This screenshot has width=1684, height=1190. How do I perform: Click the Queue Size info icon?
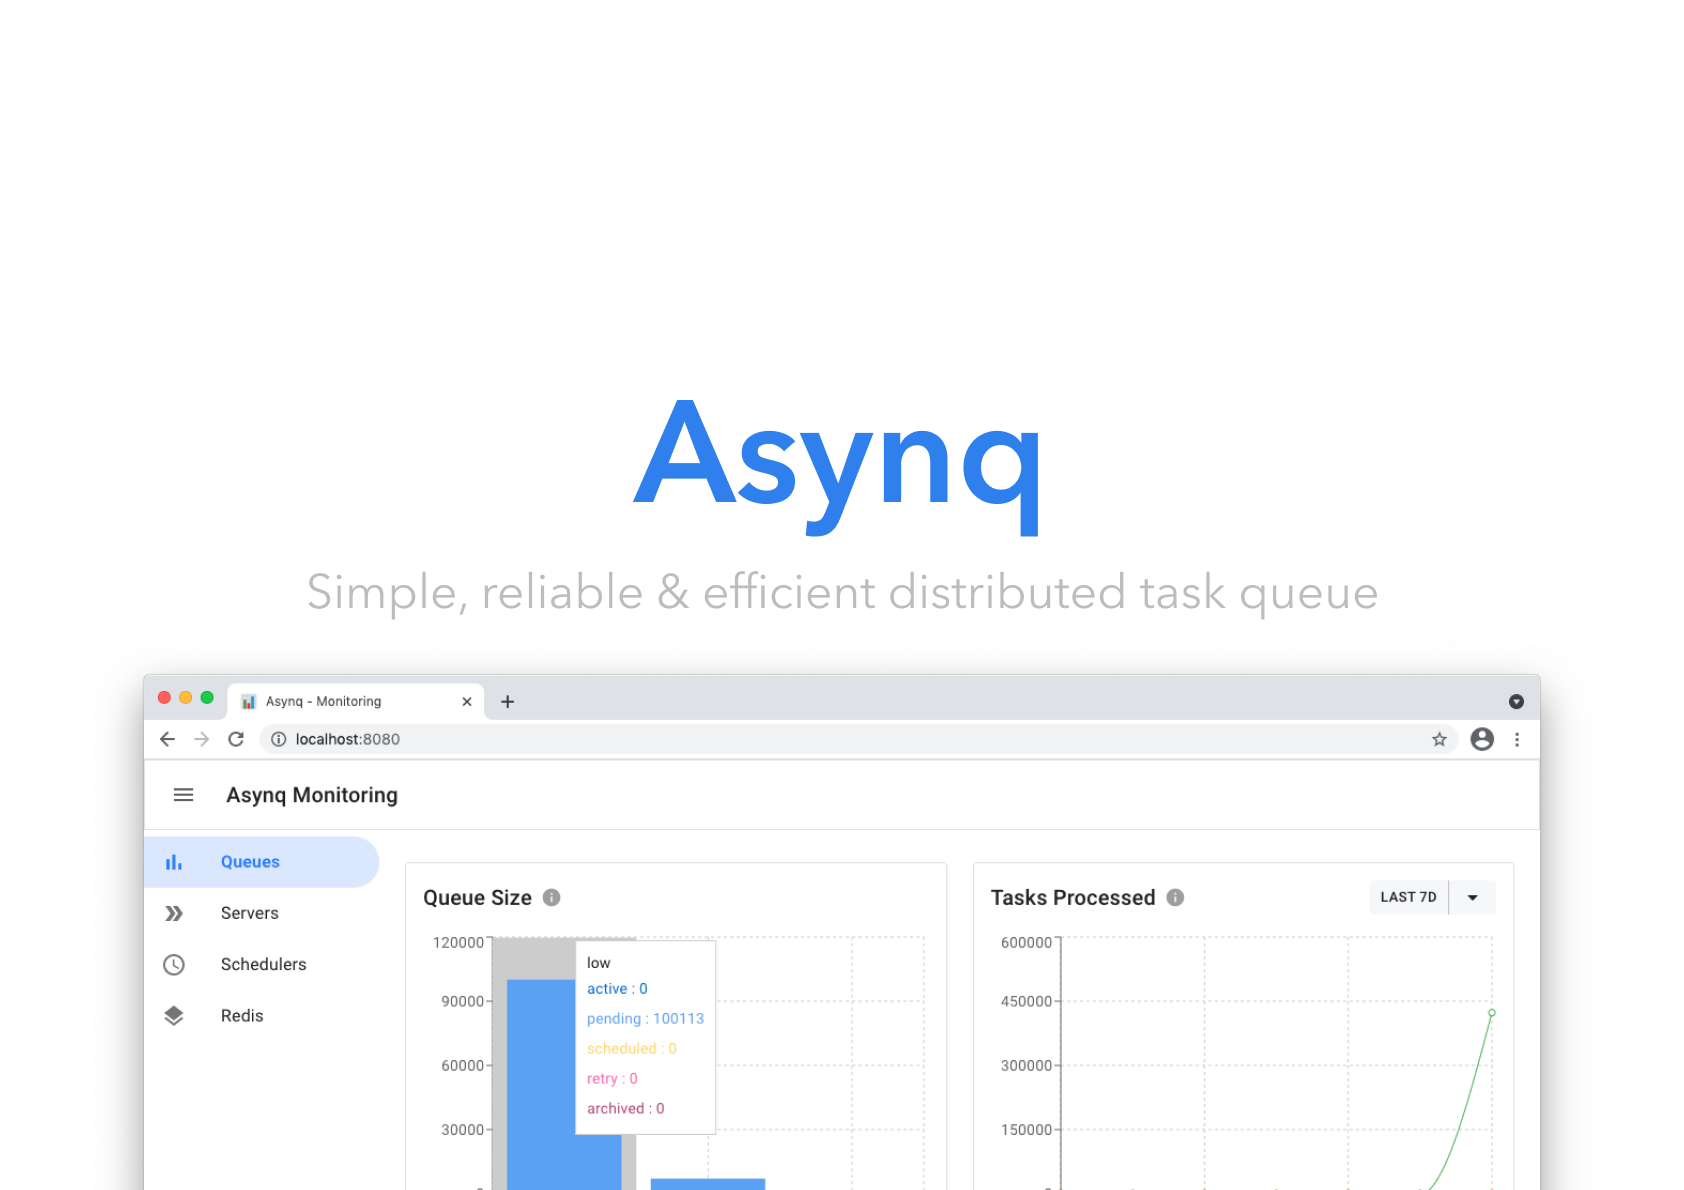(x=551, y=898)
